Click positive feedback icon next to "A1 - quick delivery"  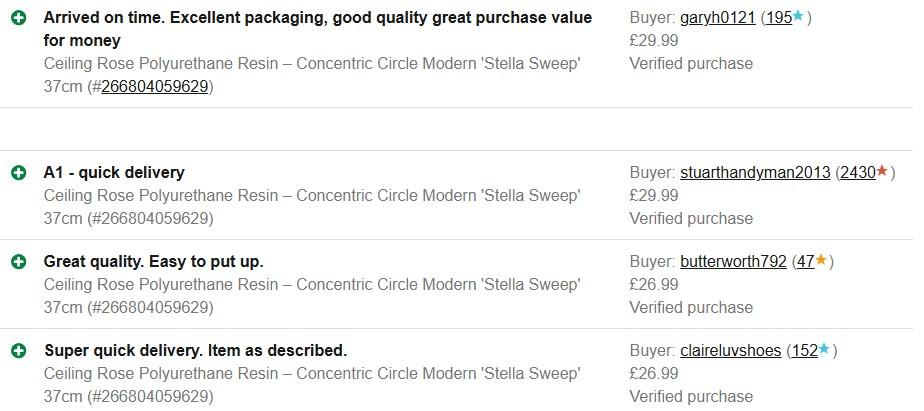coord(19,173)
